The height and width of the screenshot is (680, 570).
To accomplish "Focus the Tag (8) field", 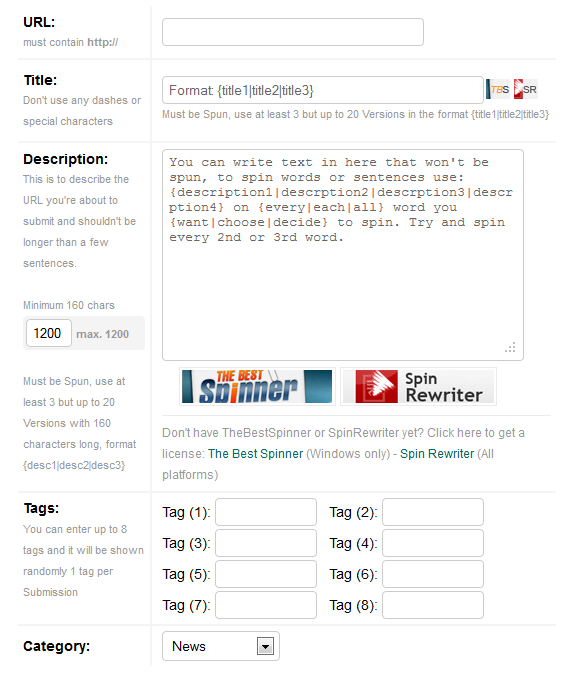I will click(433, 605).
